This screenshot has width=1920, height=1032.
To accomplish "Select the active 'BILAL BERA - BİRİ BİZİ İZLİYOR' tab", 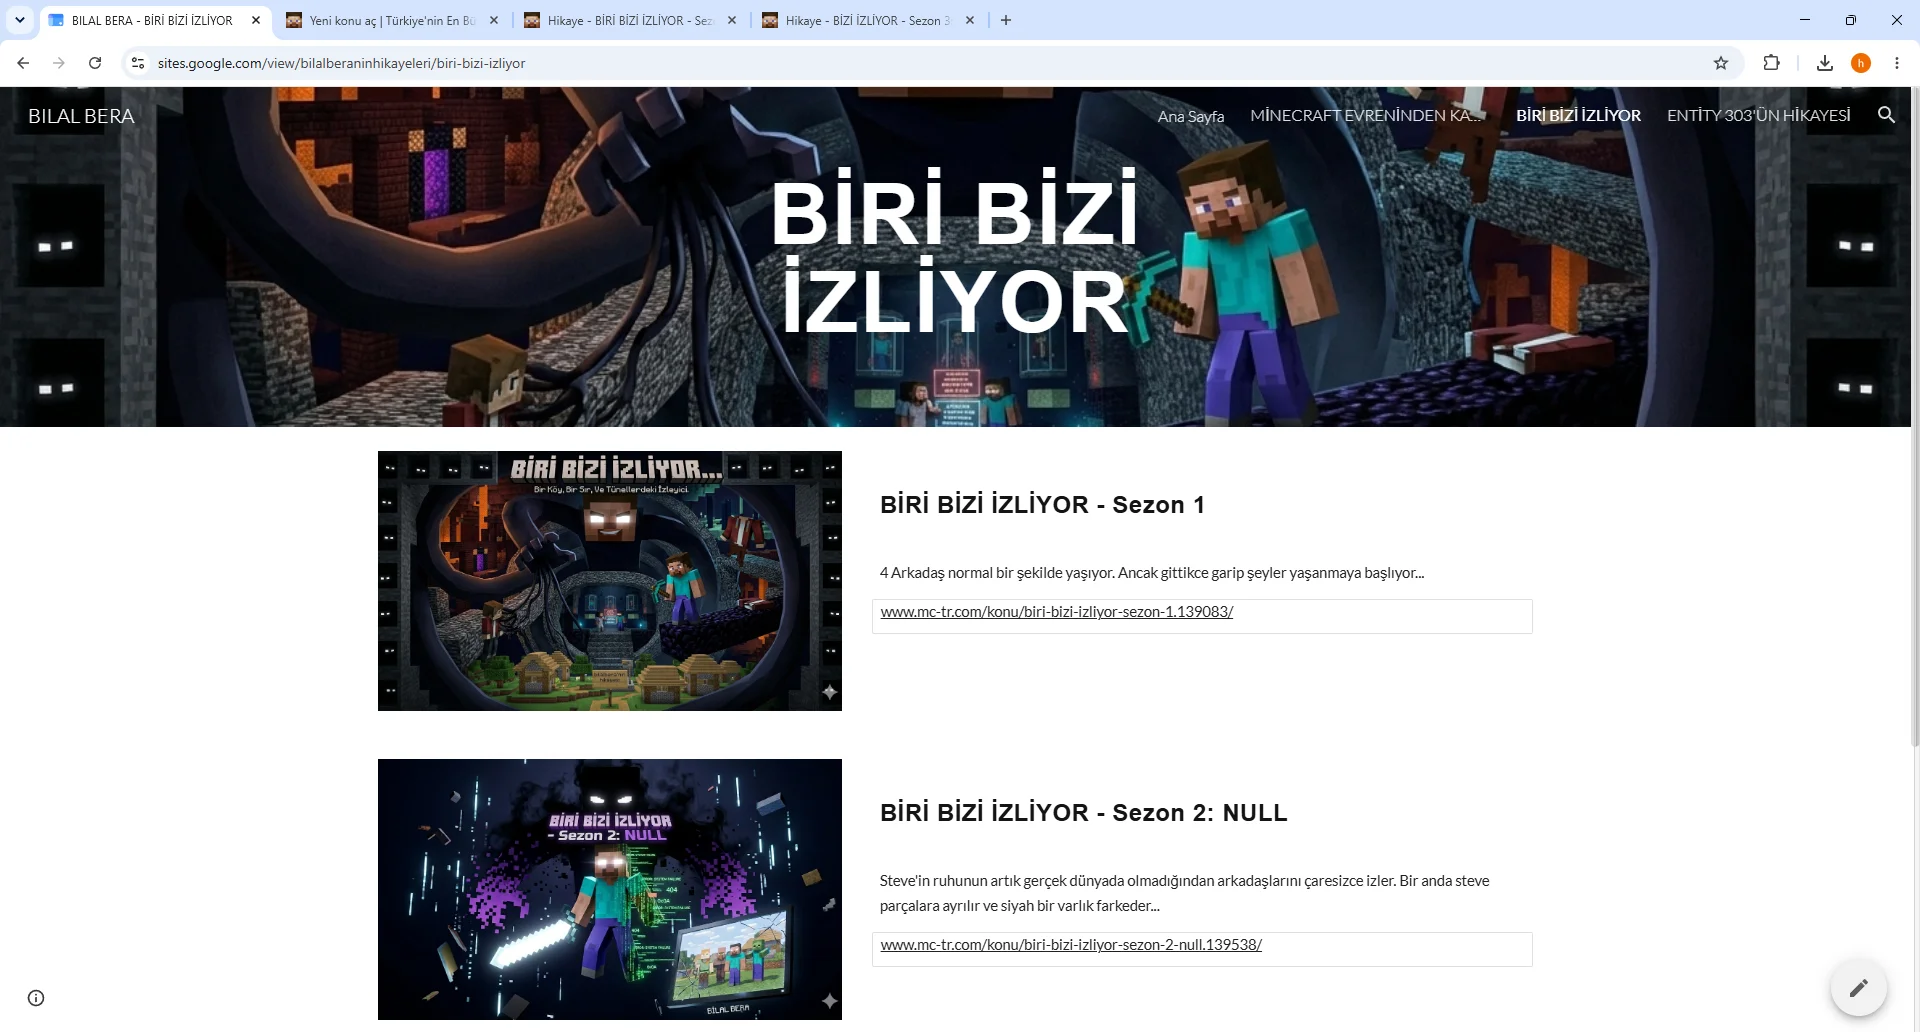I will pos(152,20).
